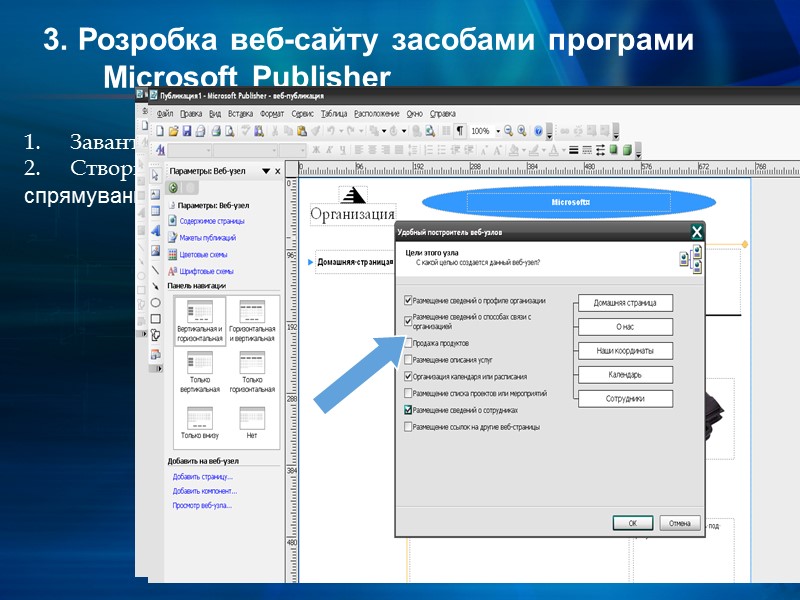Click the Print Preview toolbar icon
The height and width of the screenshot is (600, 800).
pos(230,131)
